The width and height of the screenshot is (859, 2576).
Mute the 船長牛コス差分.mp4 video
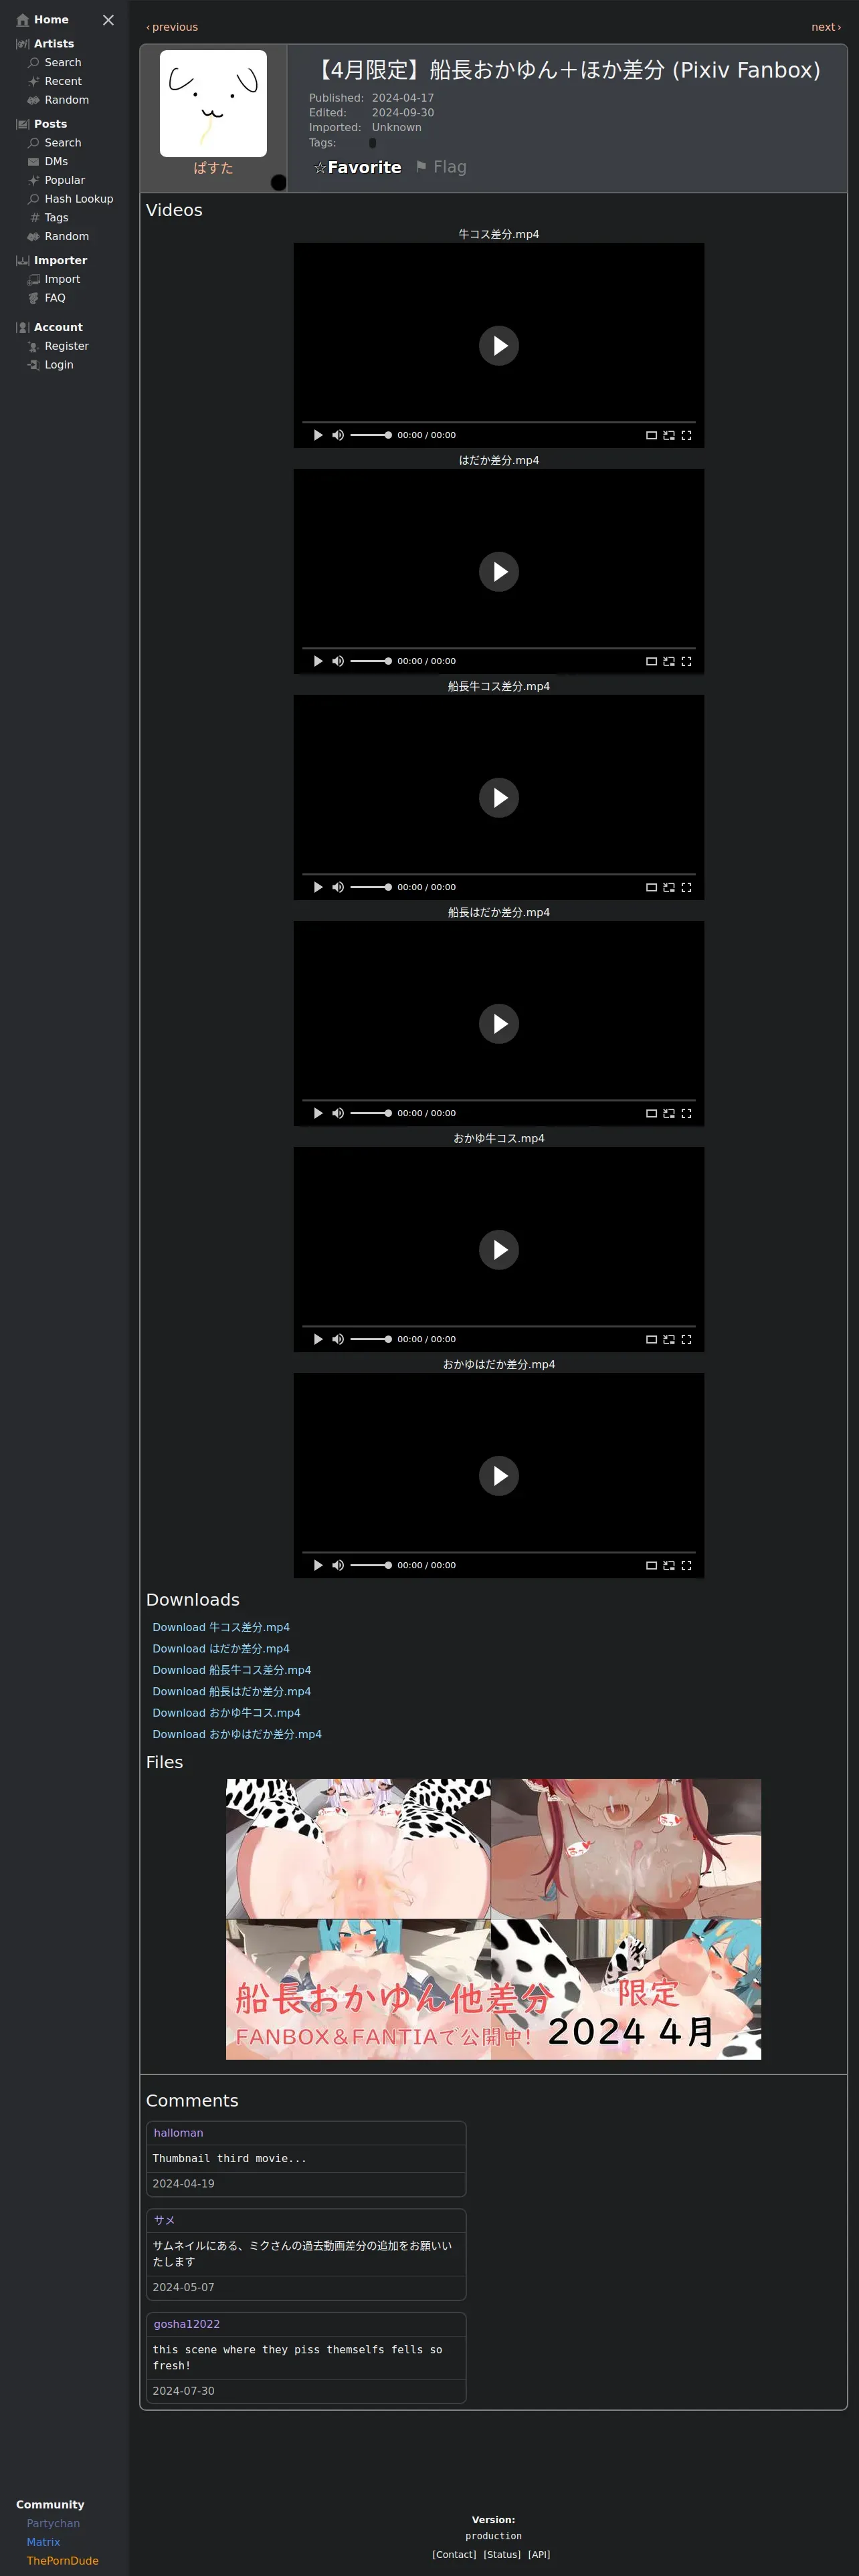(338, 887)
